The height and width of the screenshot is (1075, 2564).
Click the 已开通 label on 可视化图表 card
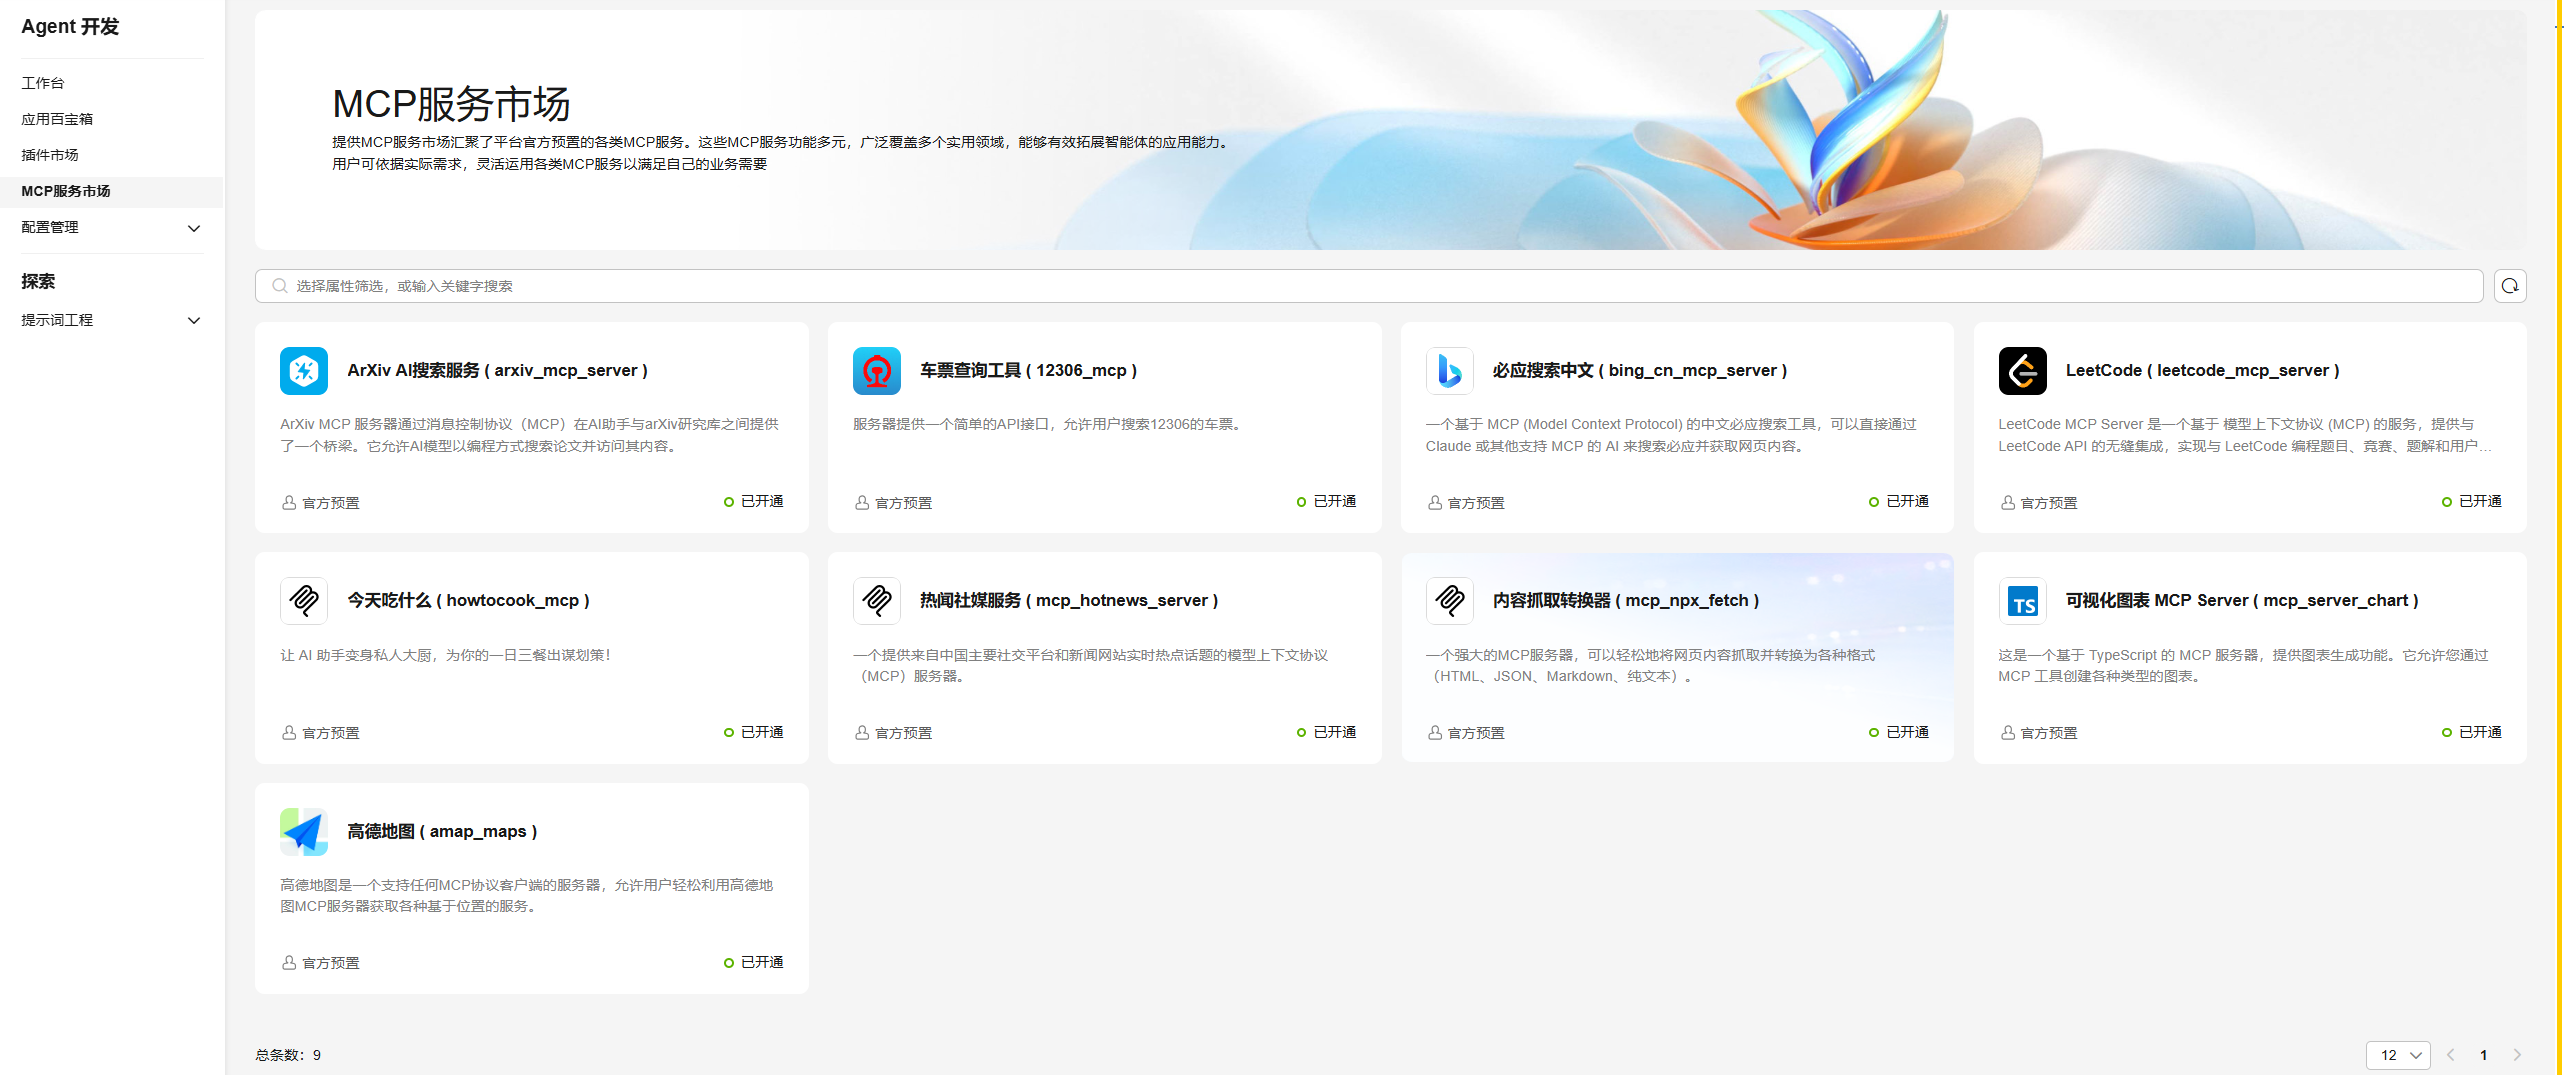(2481, 733)
